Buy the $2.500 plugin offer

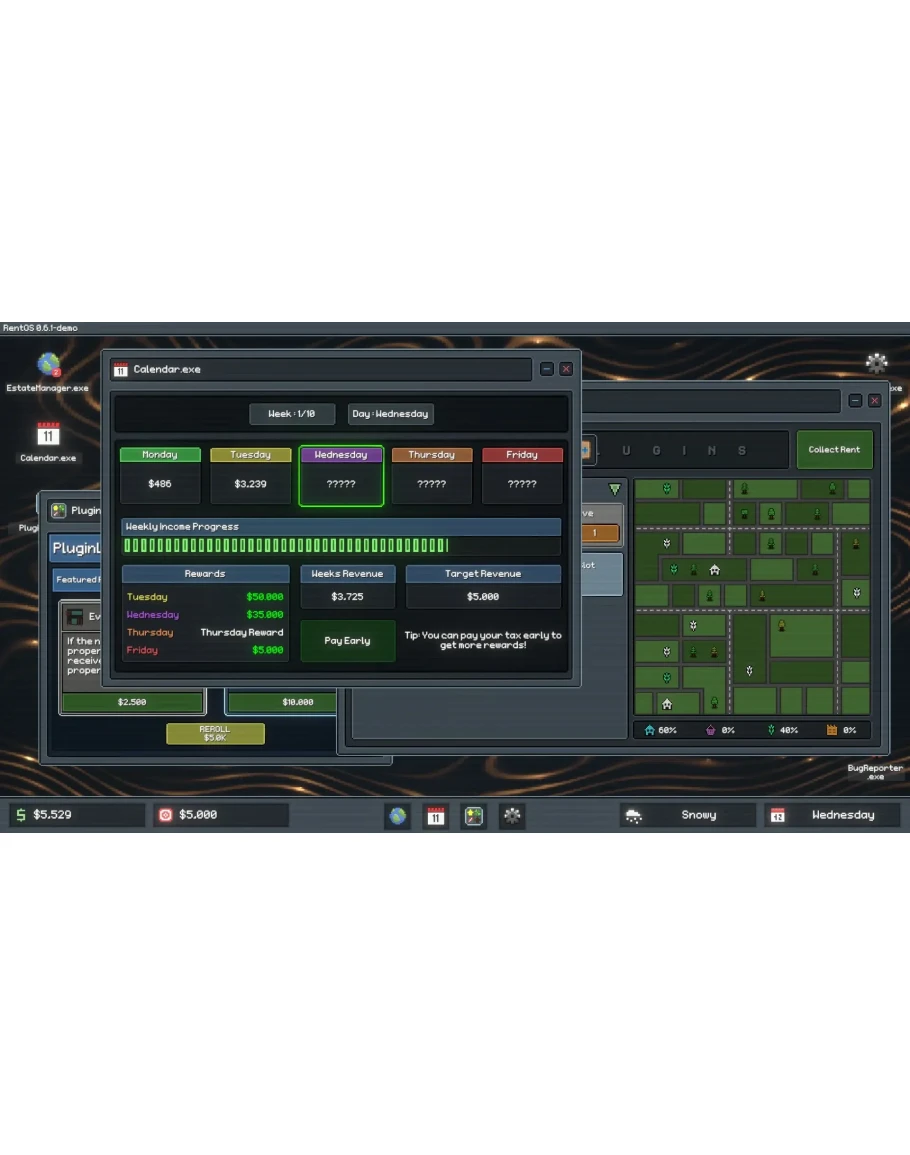132,702
